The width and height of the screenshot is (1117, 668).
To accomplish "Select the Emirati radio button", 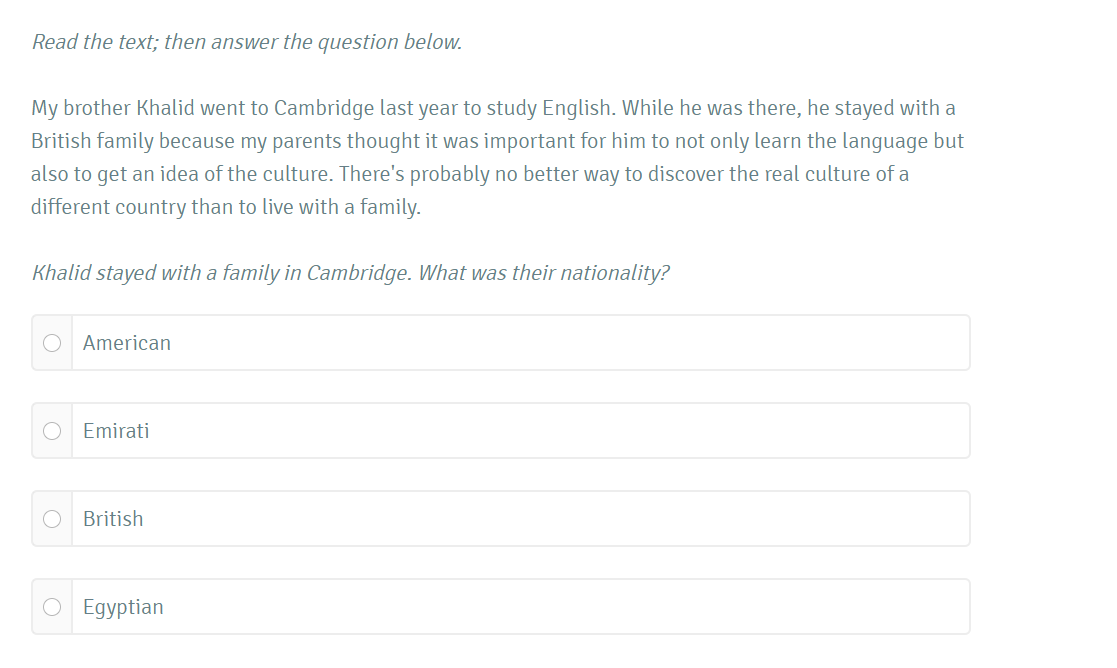I will tap(52, 431).
